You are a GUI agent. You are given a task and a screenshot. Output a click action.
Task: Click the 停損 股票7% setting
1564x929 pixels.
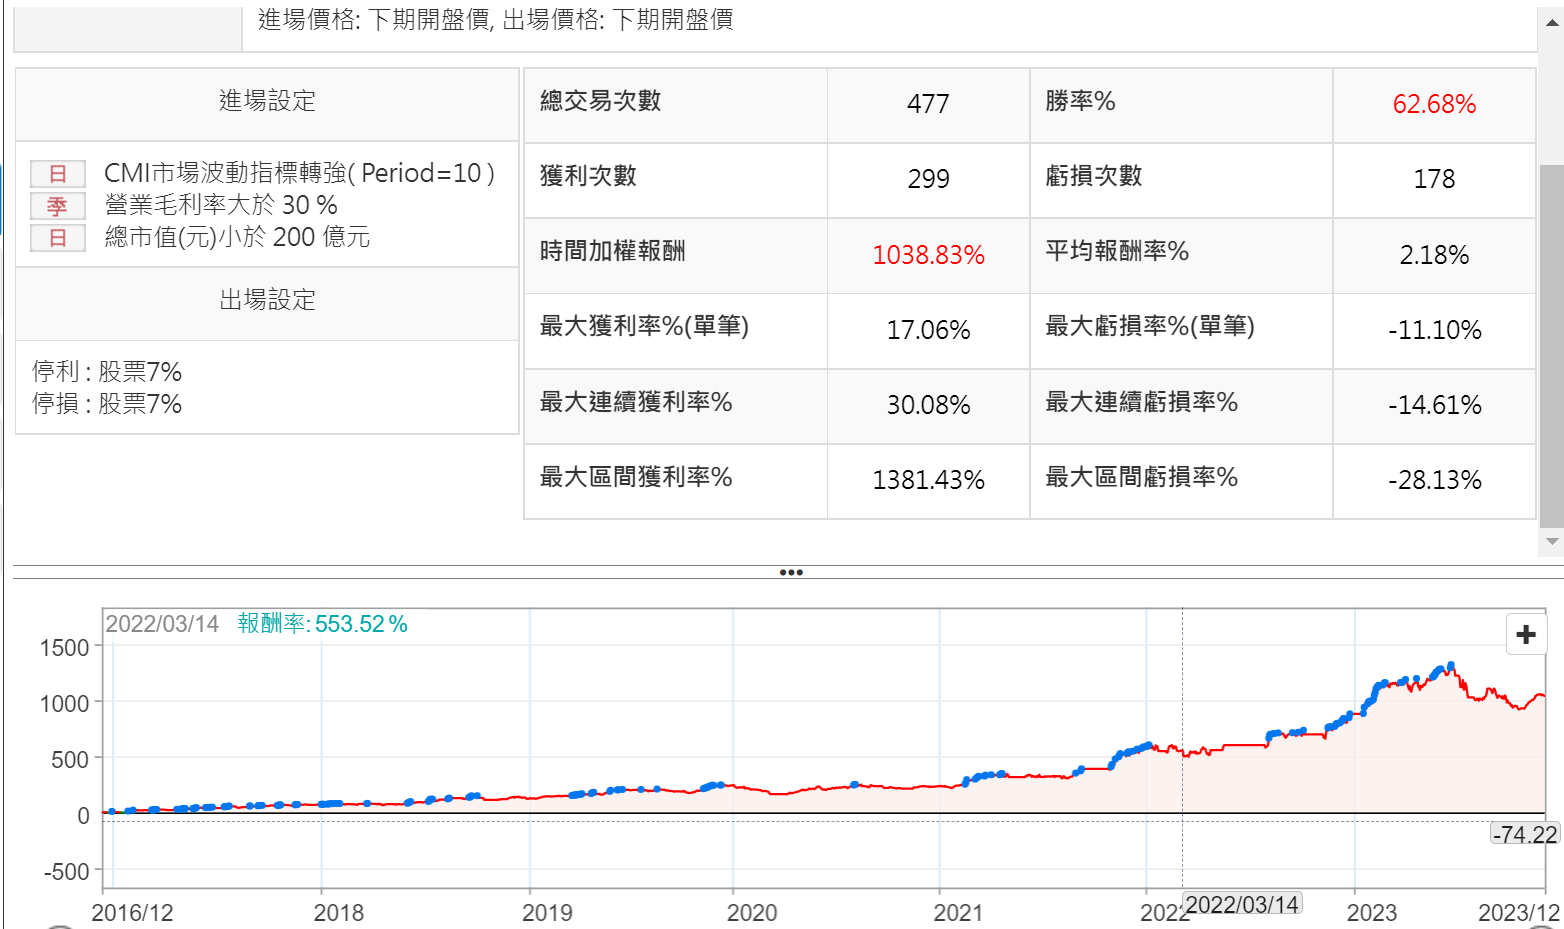[x=107, y=404]
